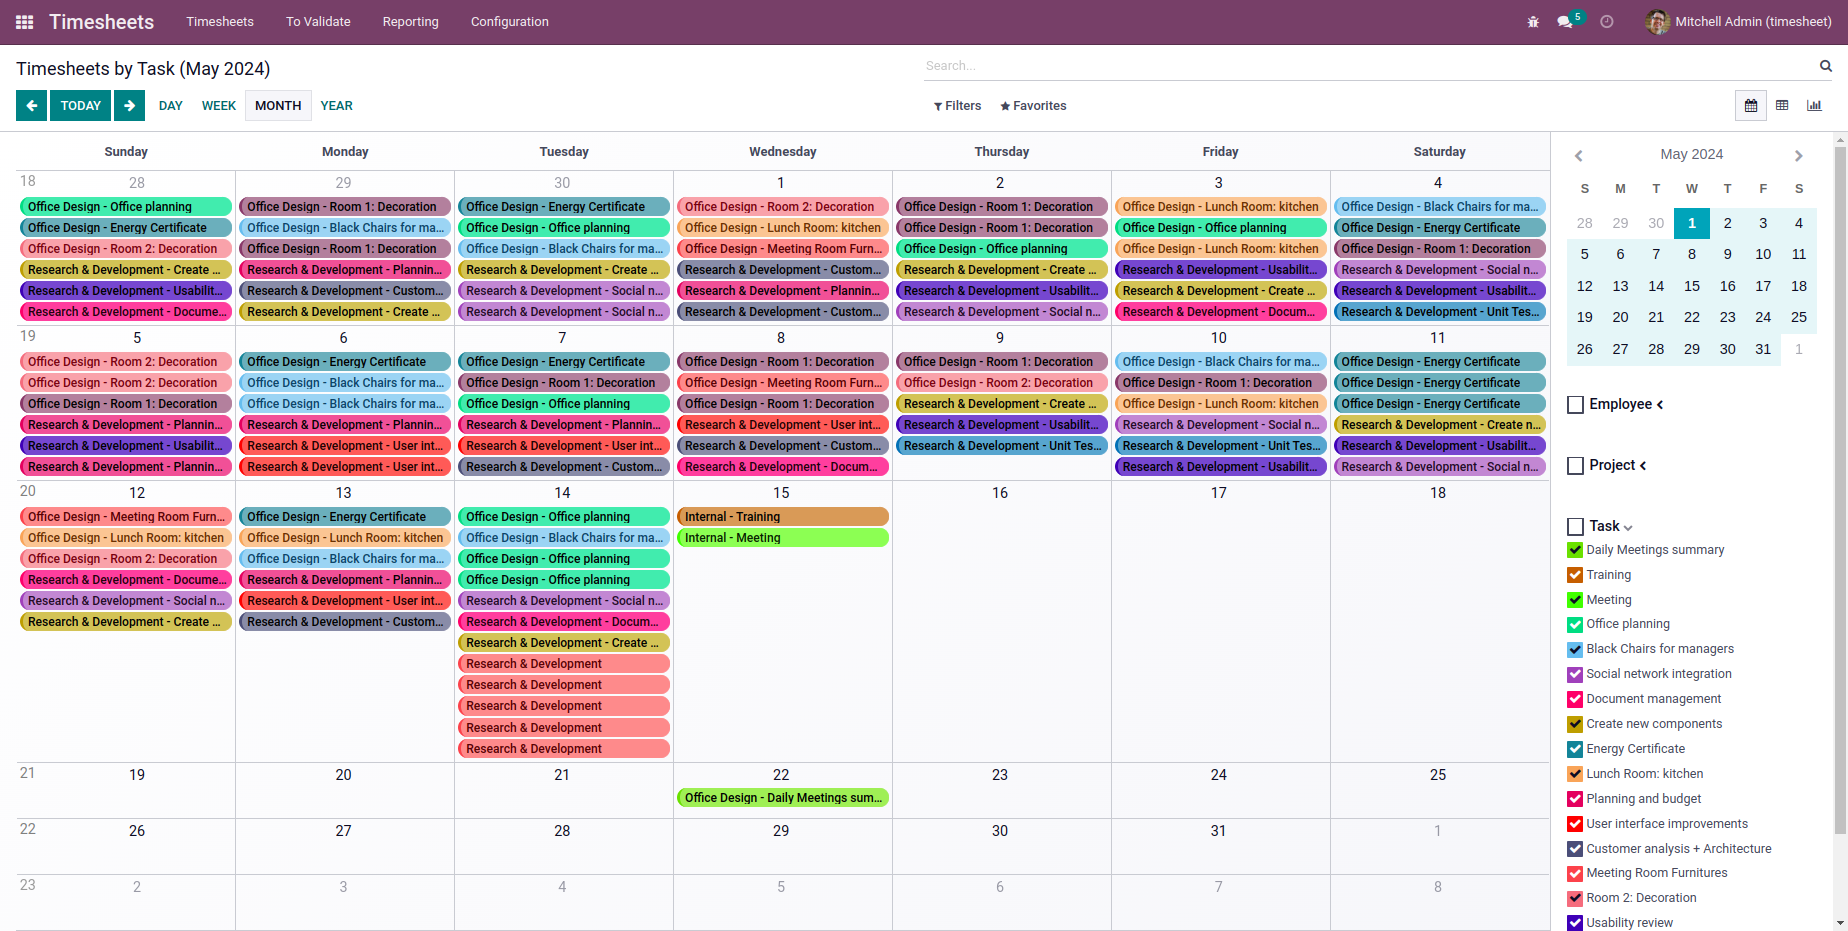The width and height of the screenshot is (1848, 931).
Task: Open the apps grid menu
Action: tap(24, 22)
